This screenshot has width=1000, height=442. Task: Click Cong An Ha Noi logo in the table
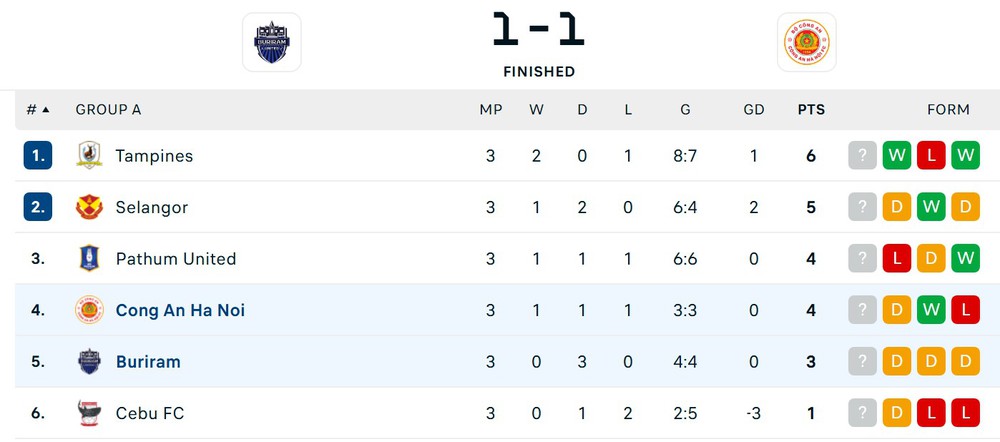89,310
